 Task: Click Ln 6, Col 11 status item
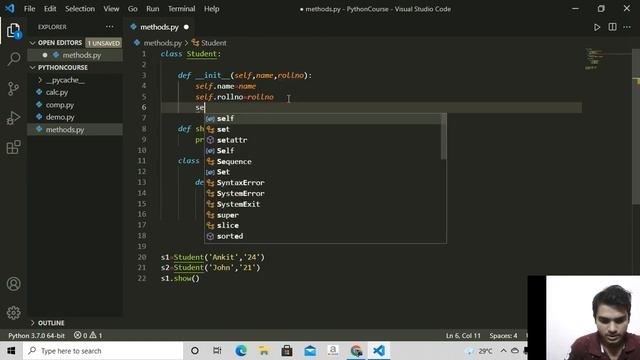pos(463,336)
